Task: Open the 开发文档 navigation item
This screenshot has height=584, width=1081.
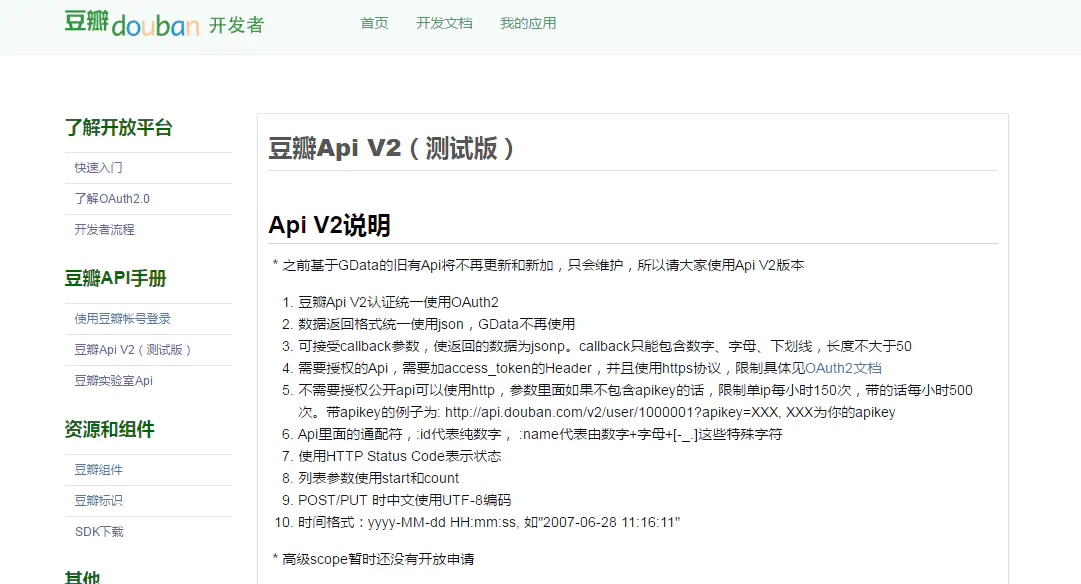Action: pos(444,23)
